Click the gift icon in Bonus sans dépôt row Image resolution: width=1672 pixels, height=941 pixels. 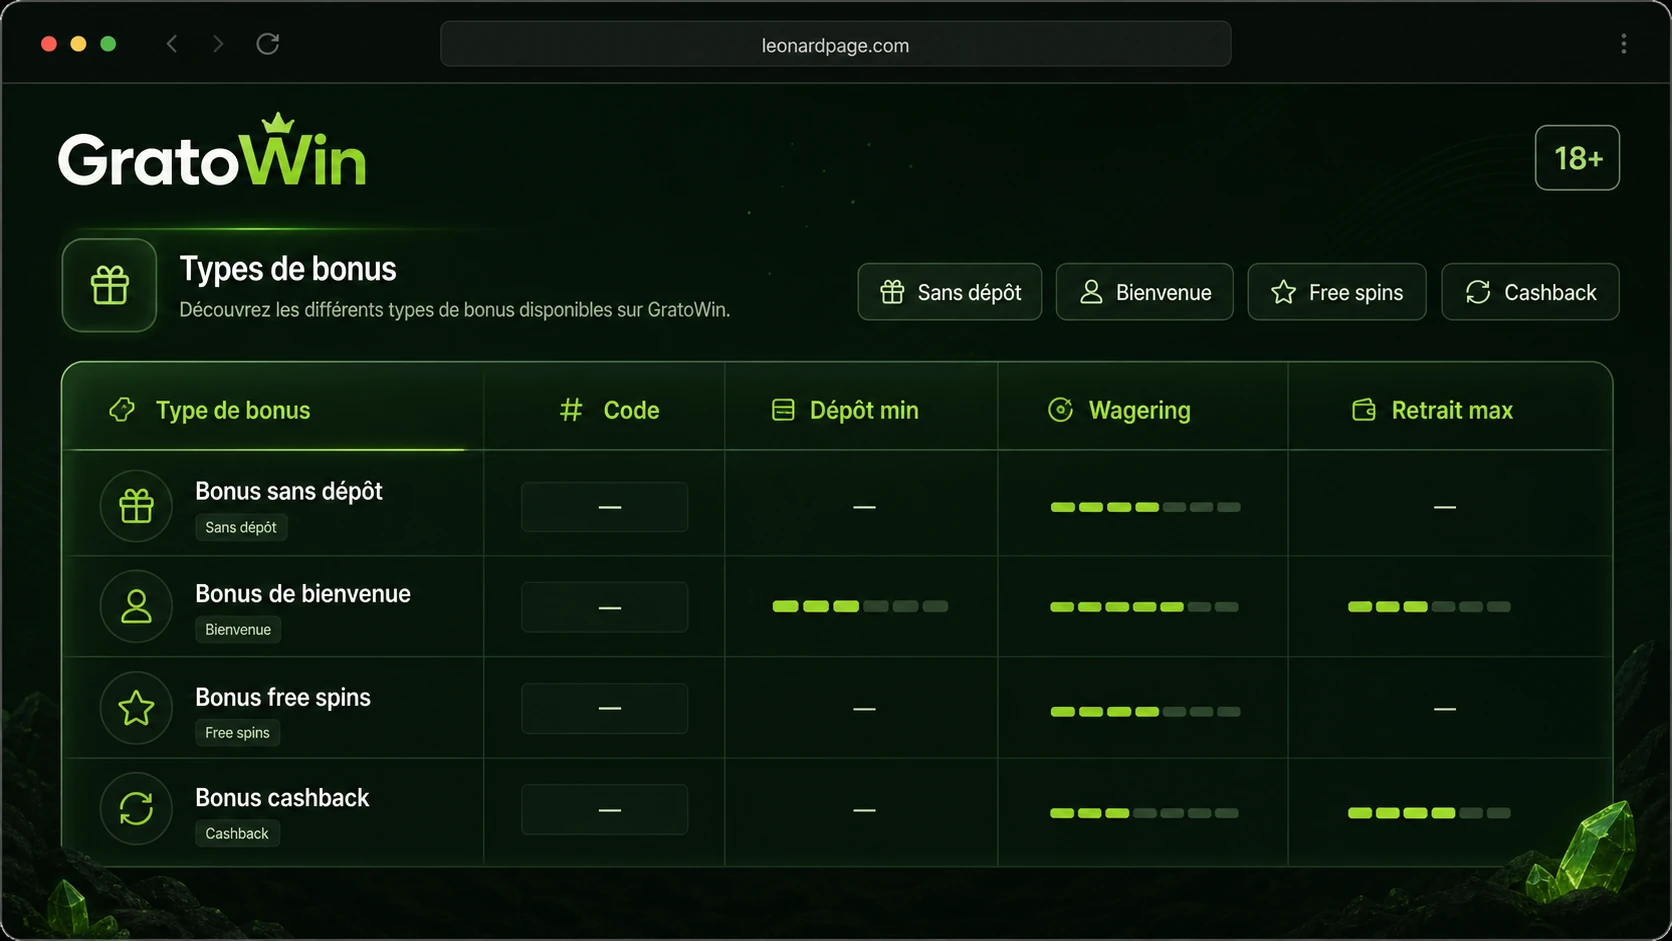point(136,506)
